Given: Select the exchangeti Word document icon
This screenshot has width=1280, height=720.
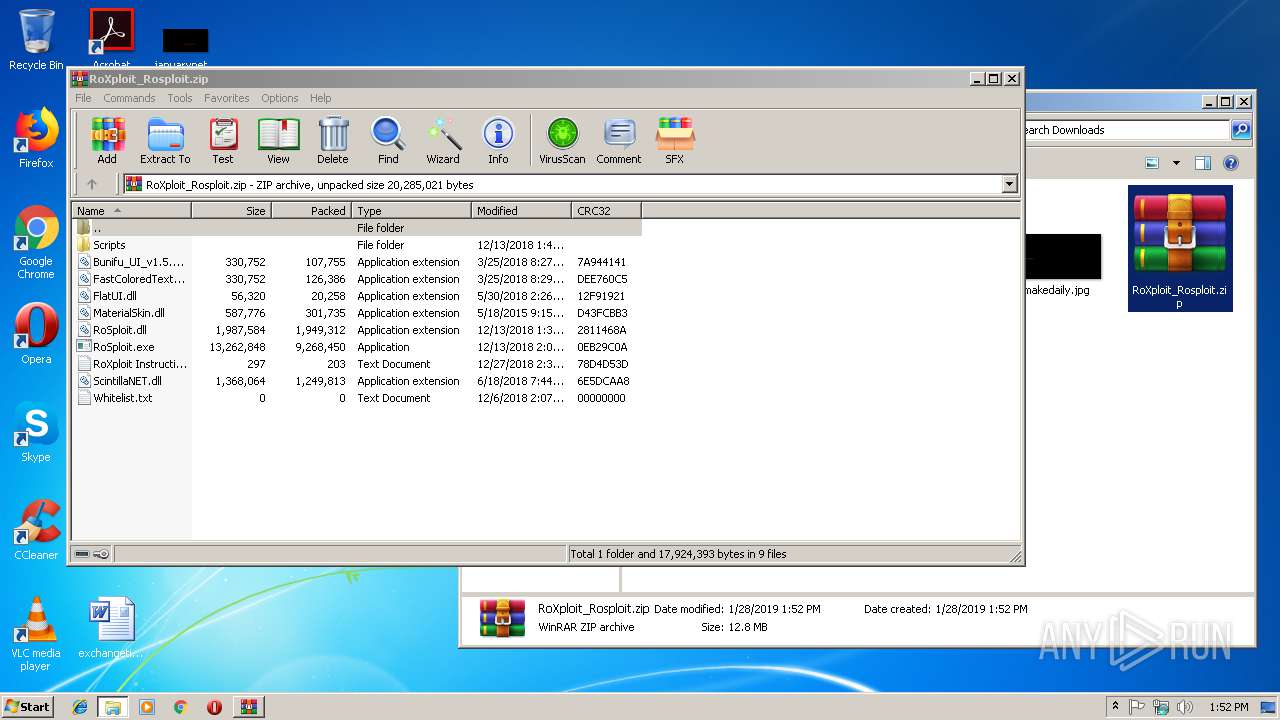Looking at the screenshot, I should (111, 628).
